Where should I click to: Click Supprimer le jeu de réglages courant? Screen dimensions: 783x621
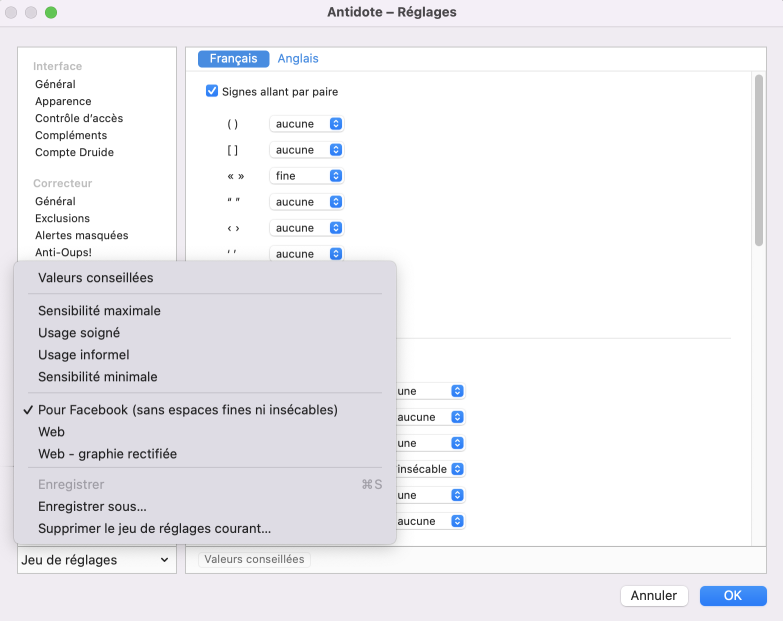pos(154,529)
